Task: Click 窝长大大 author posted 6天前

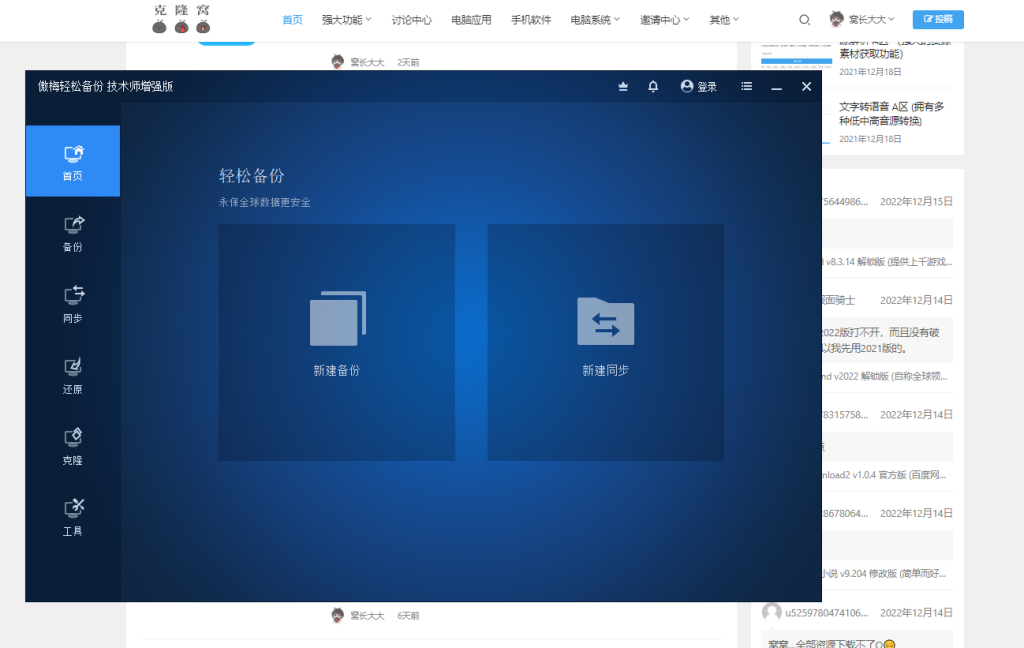Action: click(x=367, y=615)
